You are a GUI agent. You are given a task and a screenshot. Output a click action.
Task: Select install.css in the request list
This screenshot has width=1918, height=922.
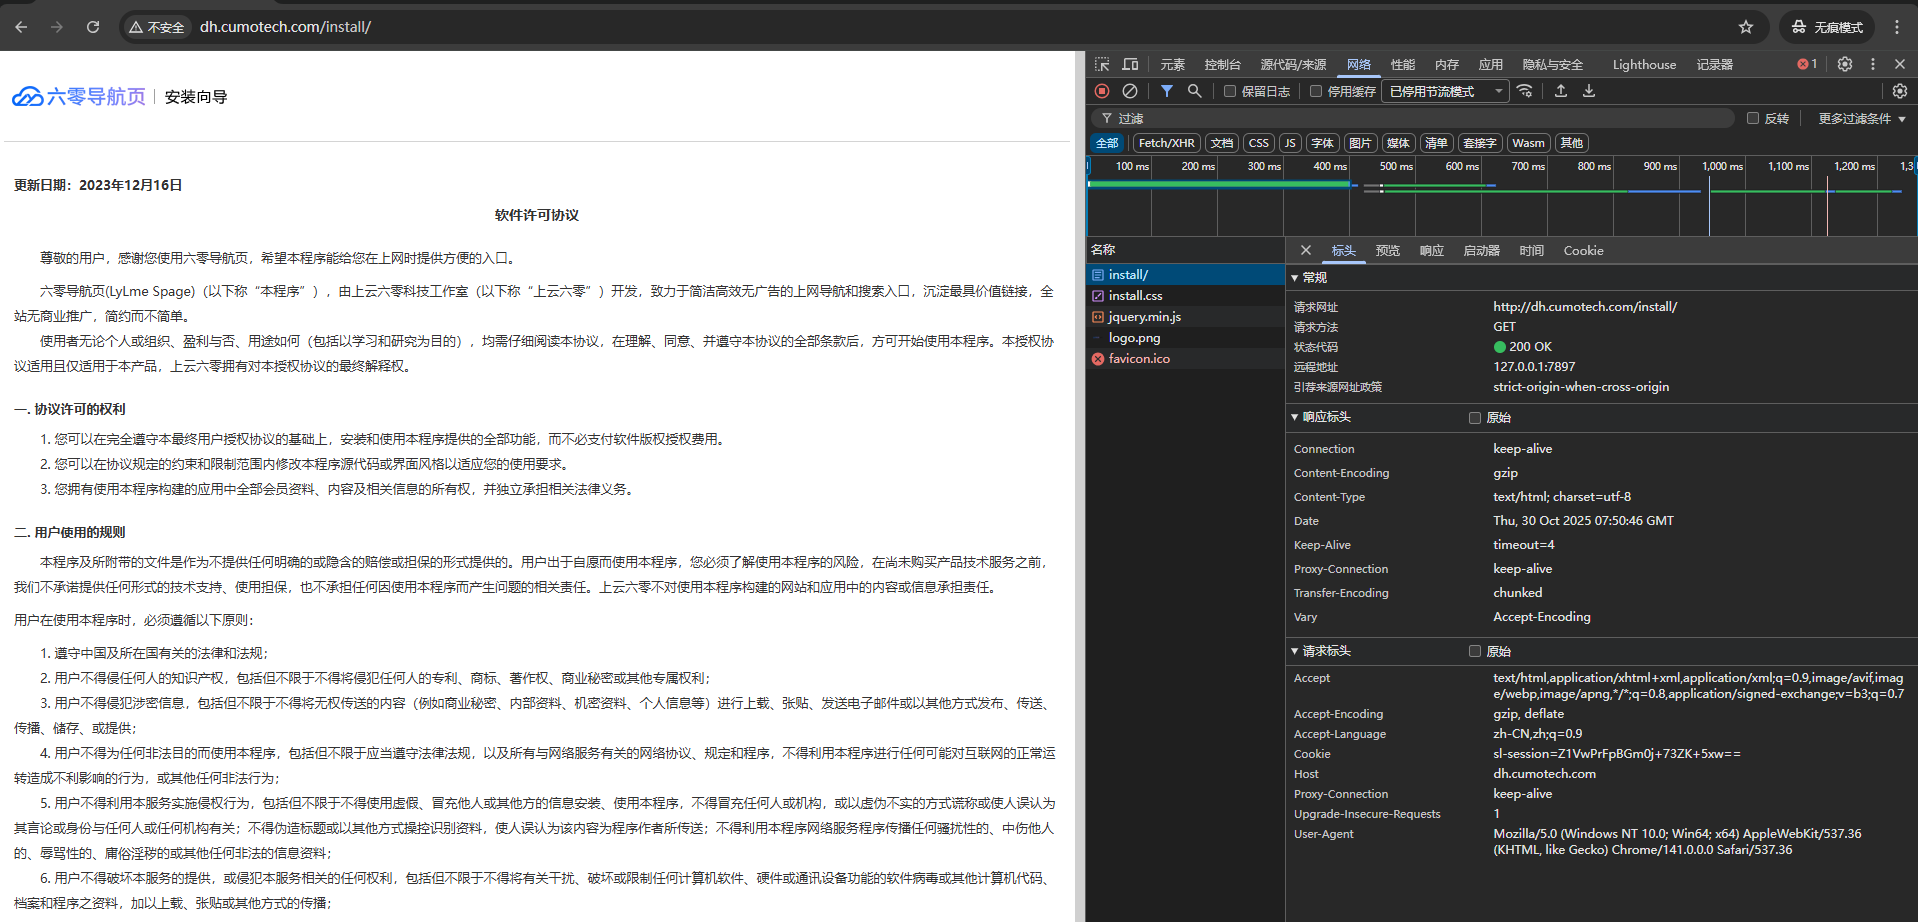point(1135,296)
